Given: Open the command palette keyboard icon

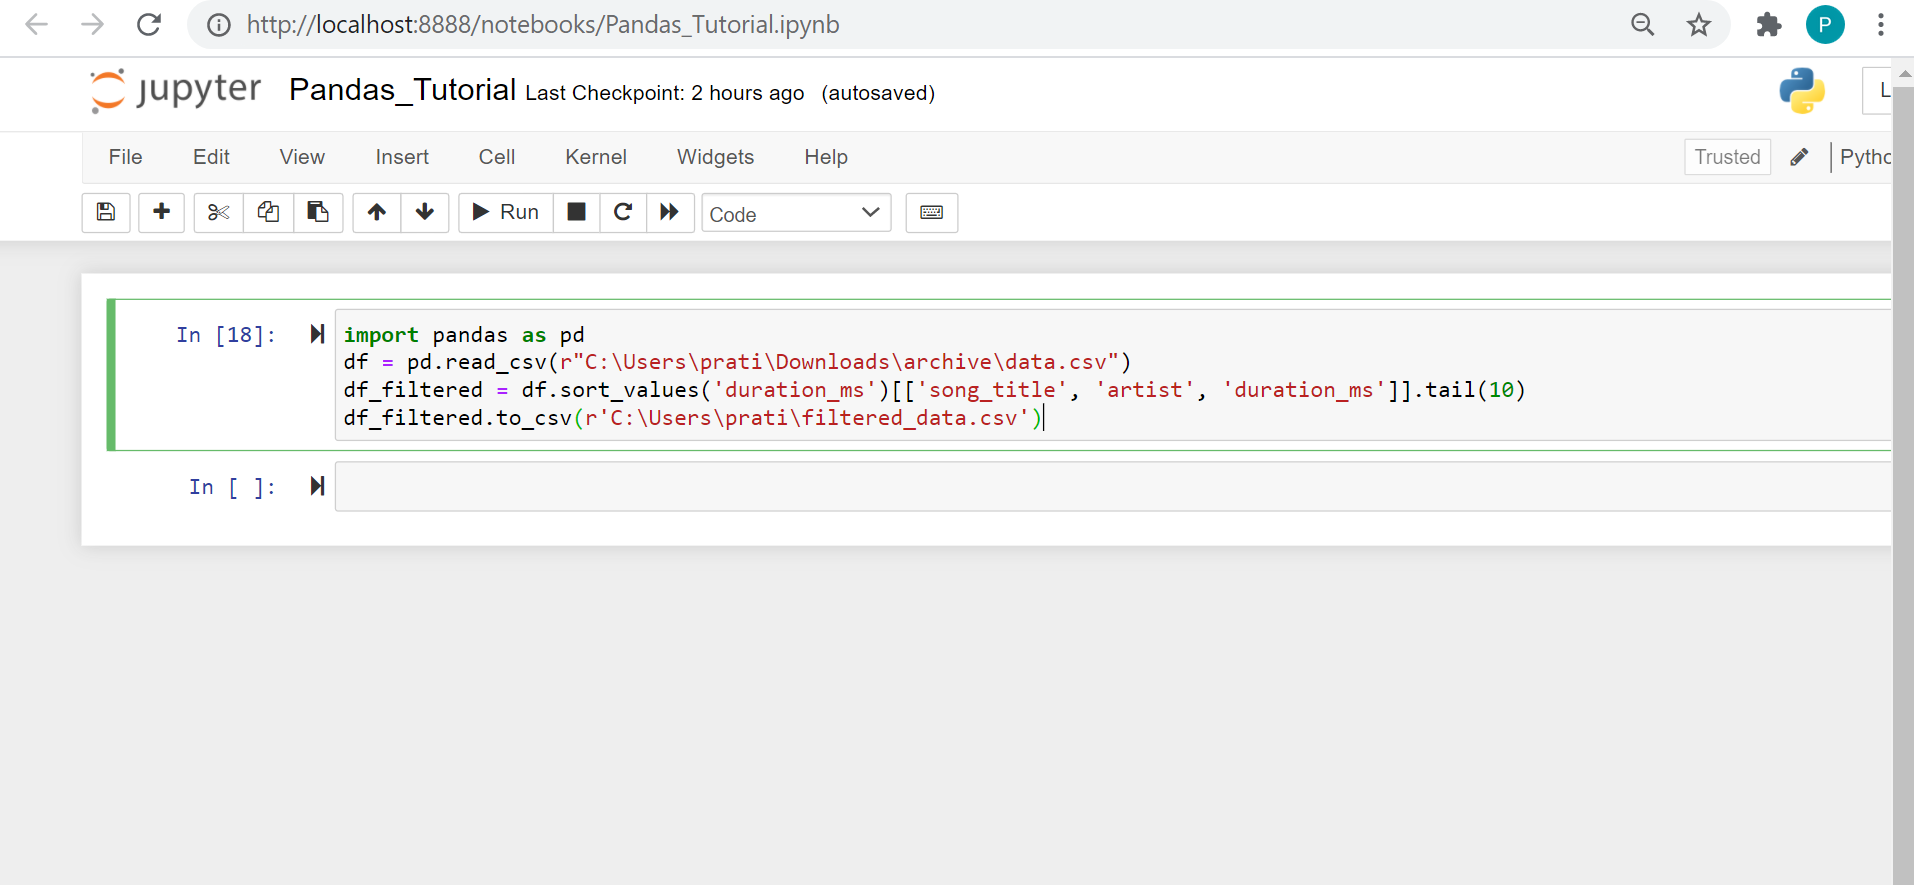Looking at the screenshot, I should 932,212.
